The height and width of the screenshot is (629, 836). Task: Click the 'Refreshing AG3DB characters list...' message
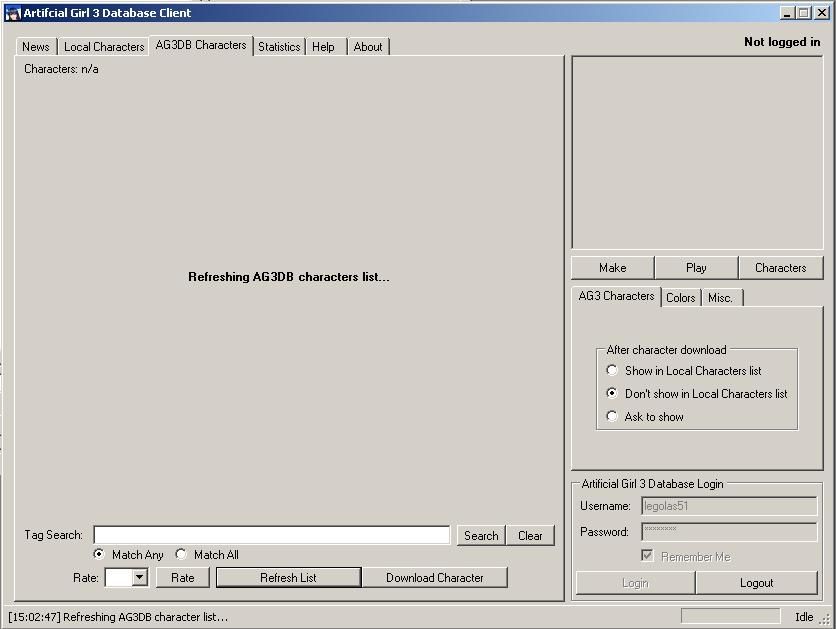289,277
